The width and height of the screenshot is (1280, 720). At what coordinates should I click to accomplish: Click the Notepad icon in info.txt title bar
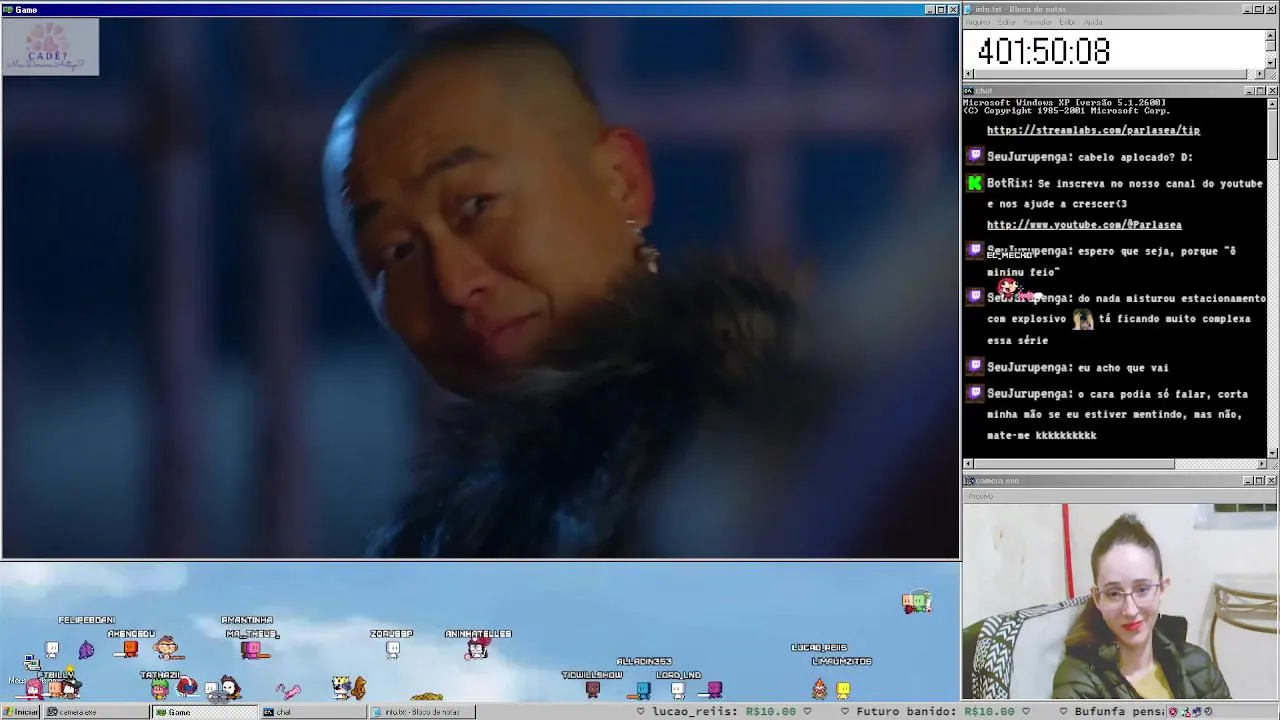[968, 9]
